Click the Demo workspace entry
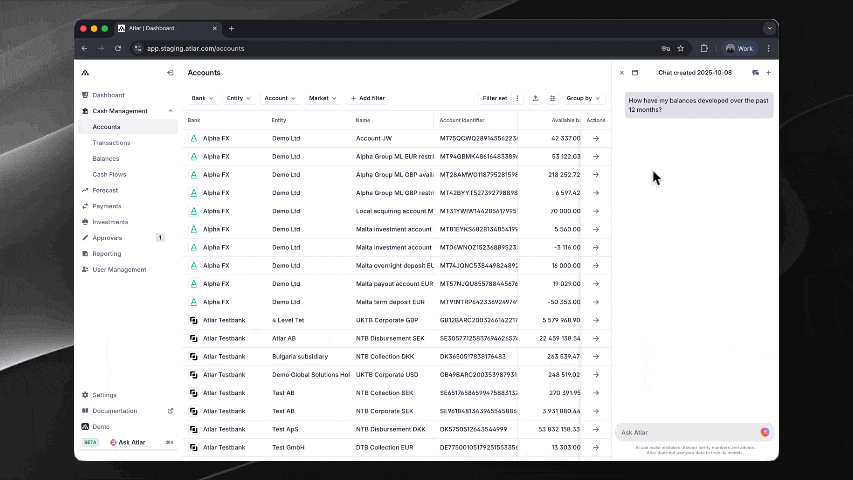 click(x=101, y=427)
